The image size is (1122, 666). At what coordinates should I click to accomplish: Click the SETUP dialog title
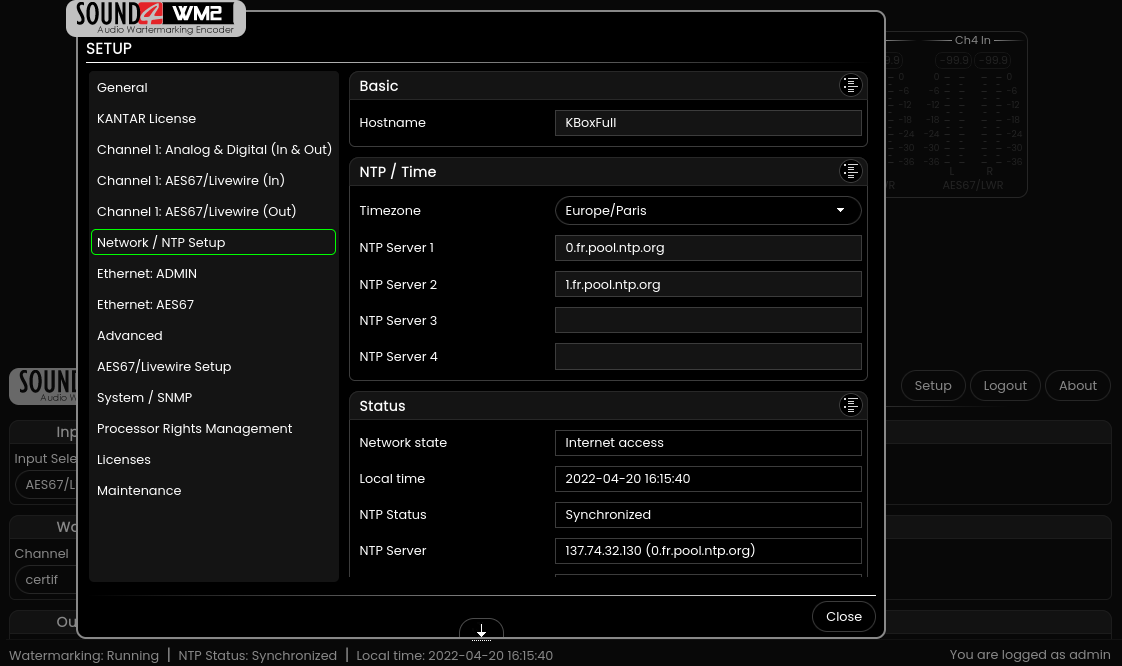tap(109, 49)
